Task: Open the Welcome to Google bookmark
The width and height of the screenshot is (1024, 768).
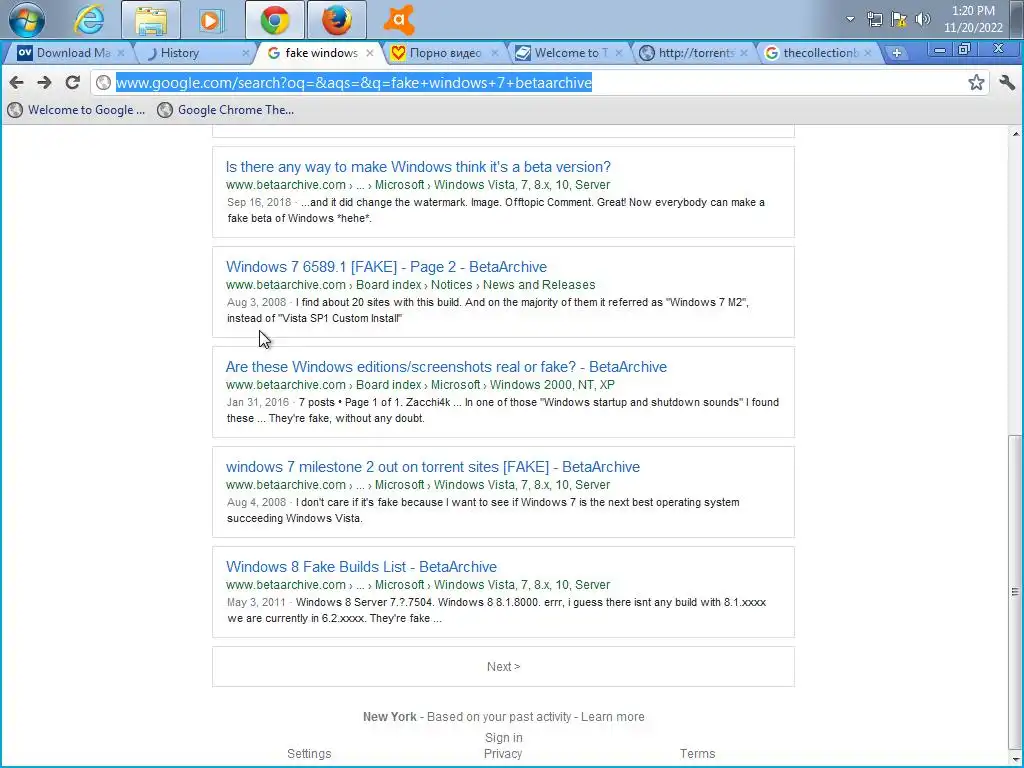Action: [76, 110]
